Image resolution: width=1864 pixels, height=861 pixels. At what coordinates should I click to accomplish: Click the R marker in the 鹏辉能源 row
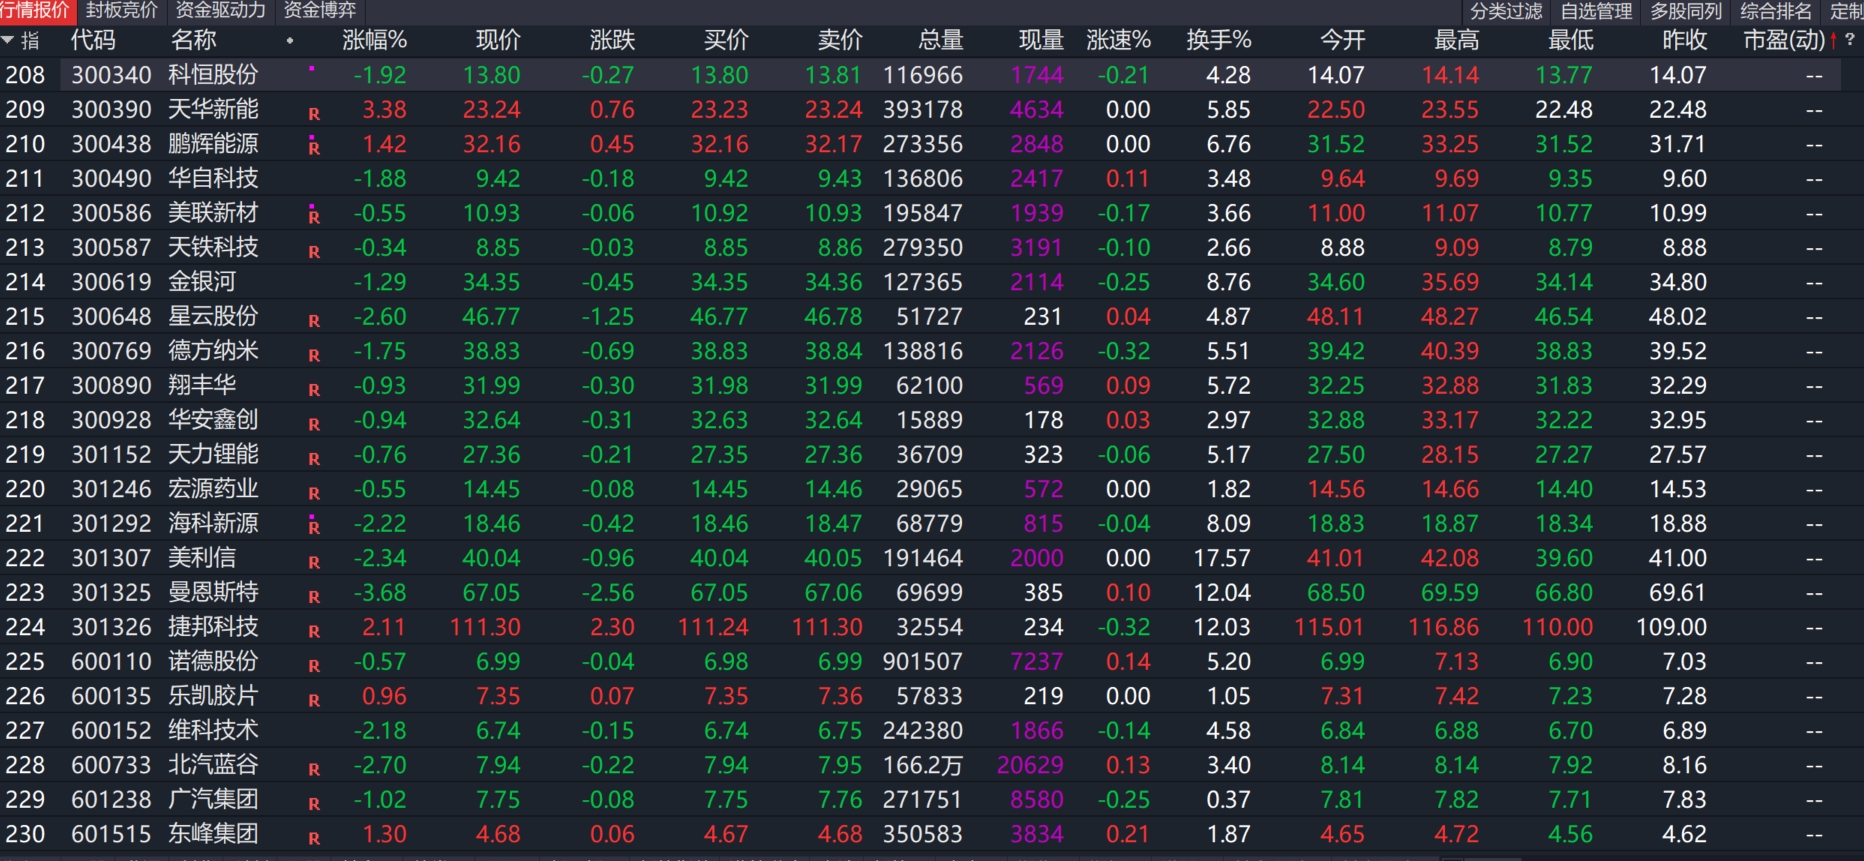[x=314, y=148]
